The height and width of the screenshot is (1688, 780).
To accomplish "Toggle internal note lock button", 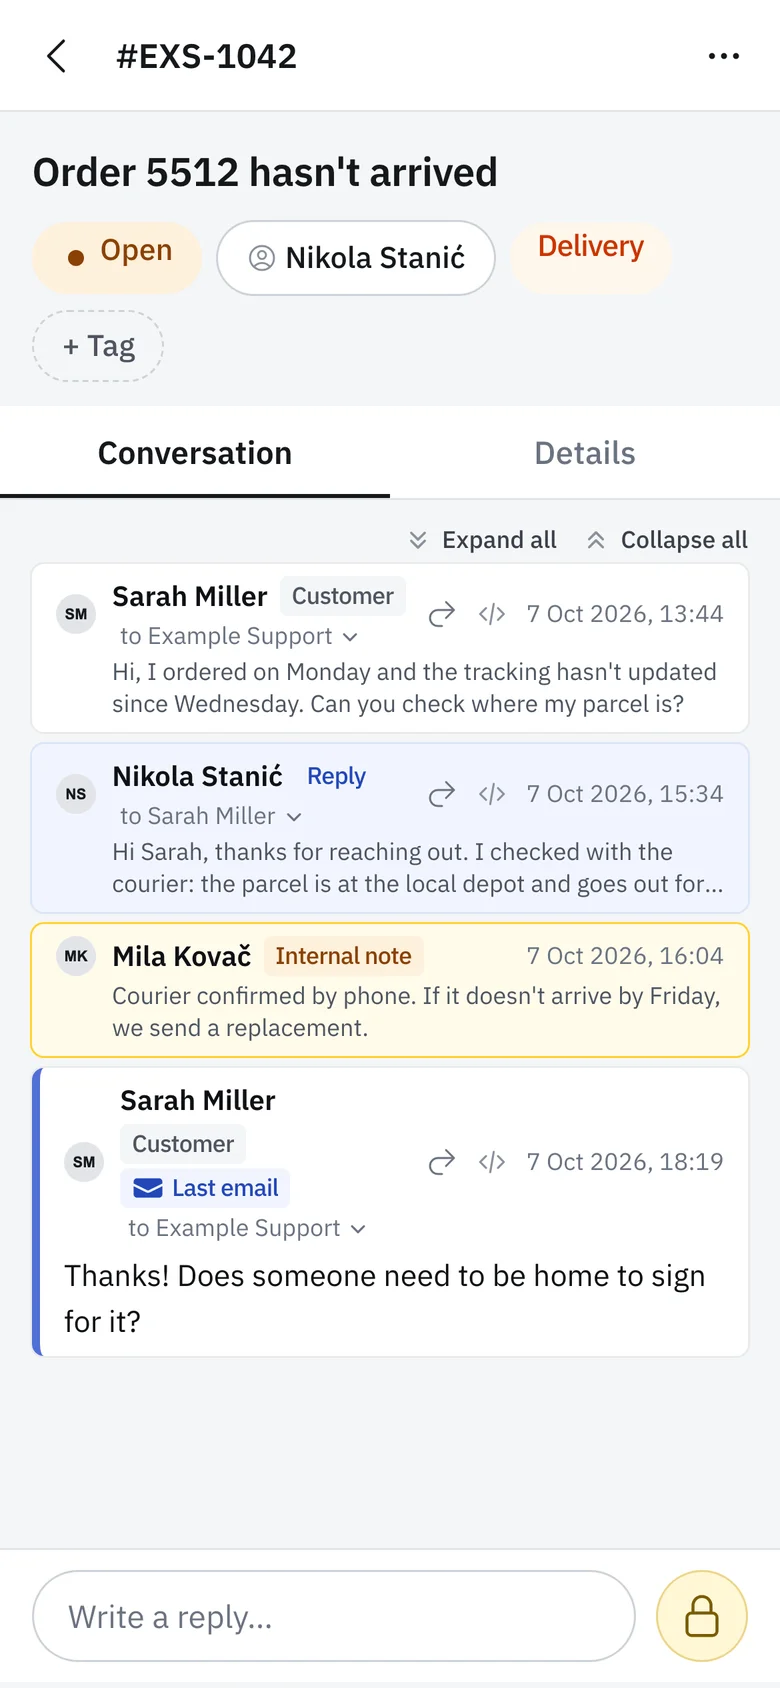I will tap(702, 1616).
